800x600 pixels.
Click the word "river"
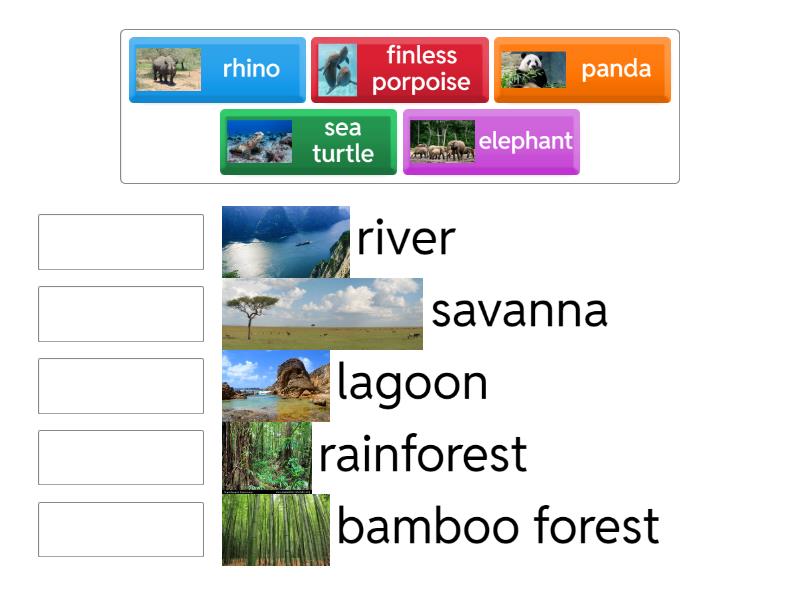pos(404,239)
